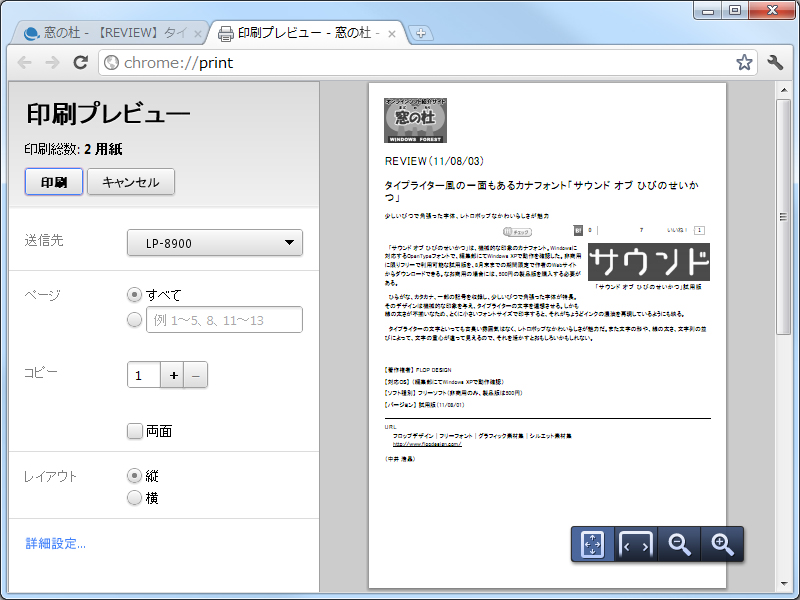Select the fit-to-page zoom icon
Viewport: 800px width, 600px height.
591,544
